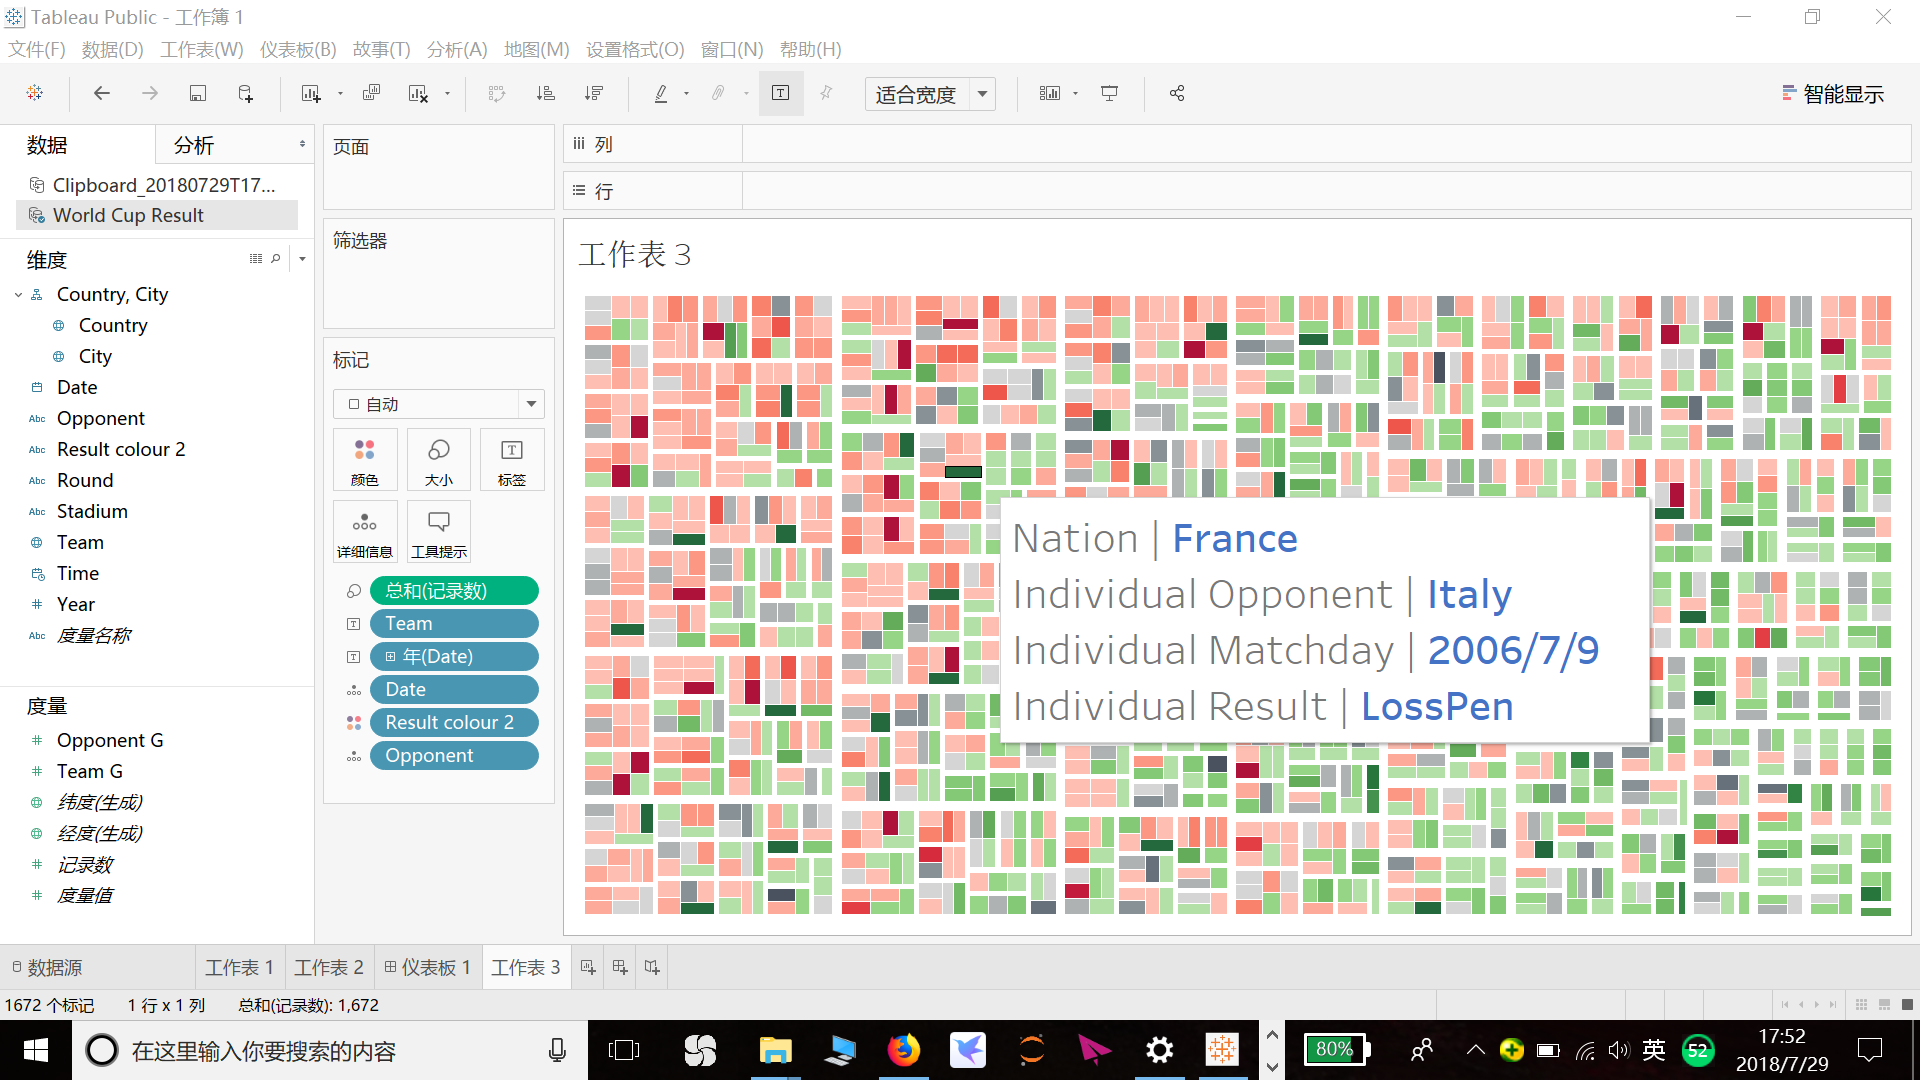
Task: Open the Tooltip (工具提示) marks button
Action: (438, 532)
